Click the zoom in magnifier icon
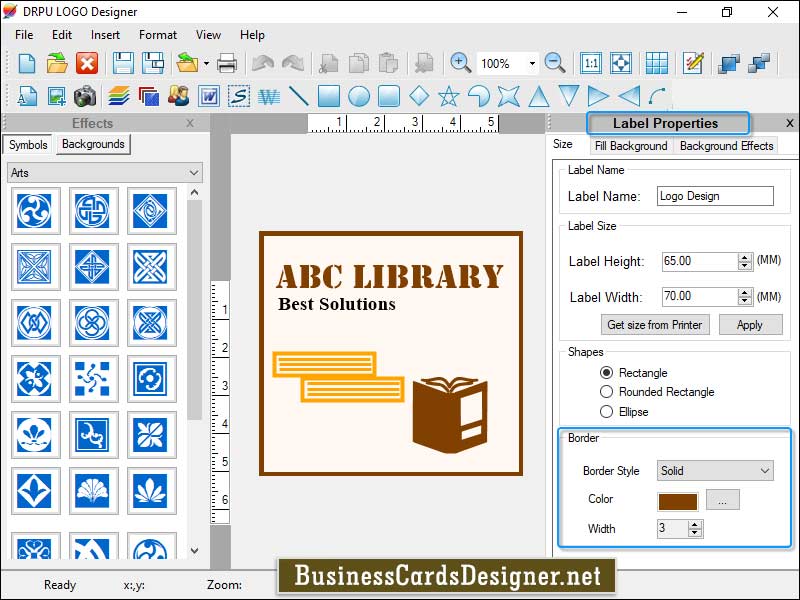This screenshot has width=800, height=600. (x=460, y=63)
